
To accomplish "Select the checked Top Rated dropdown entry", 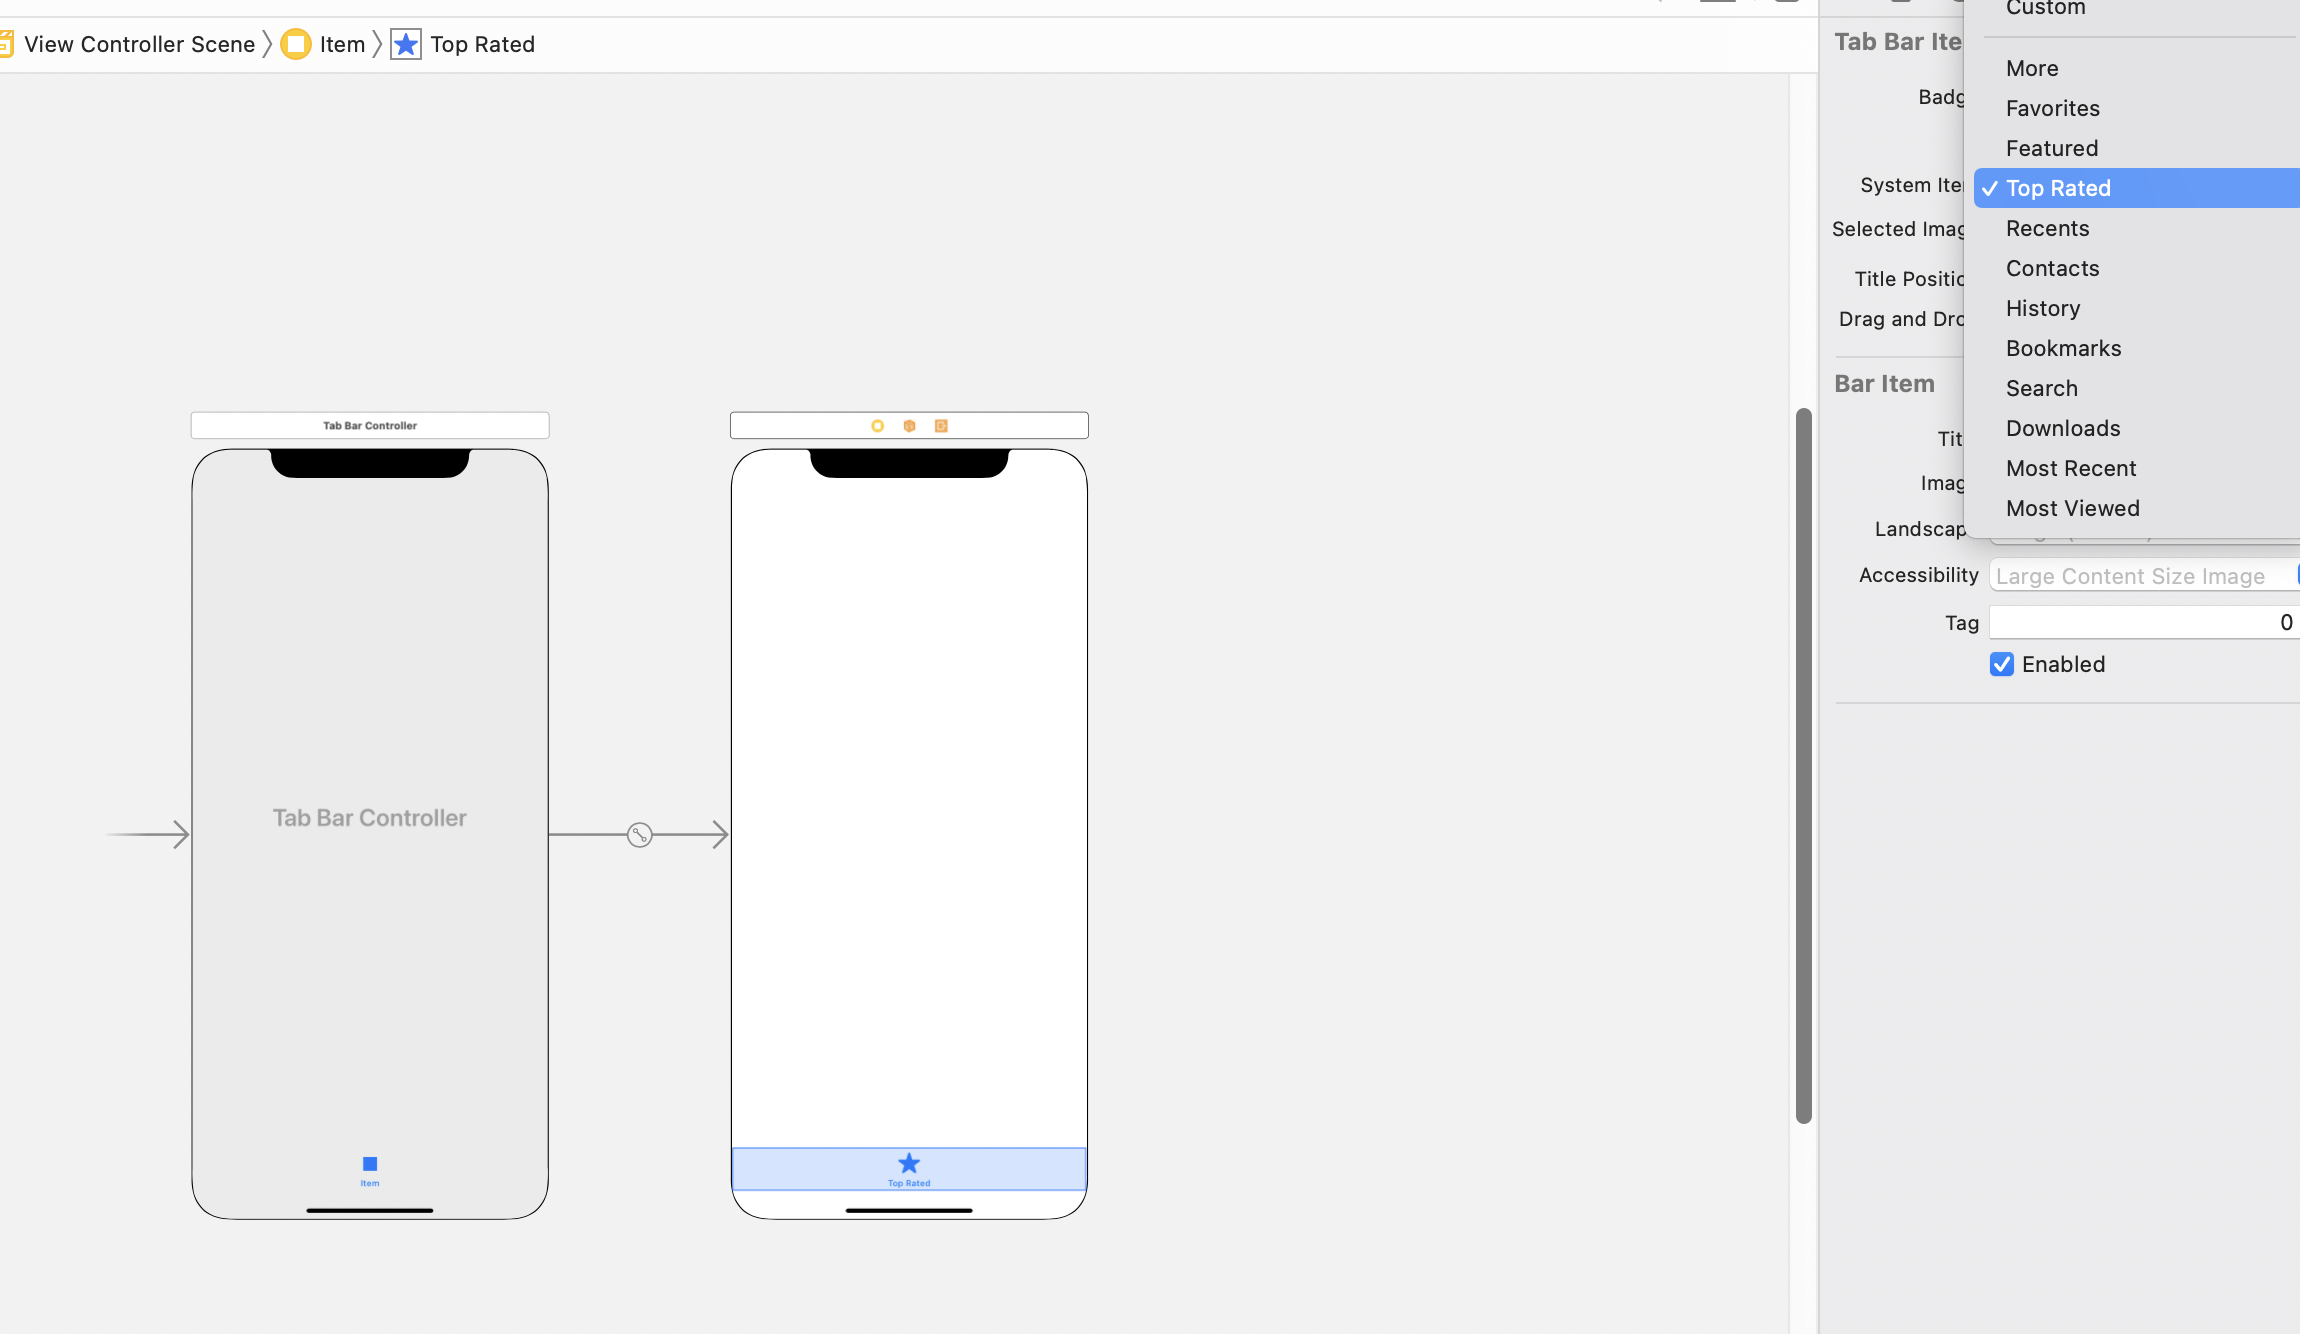I will point(2057,188).
